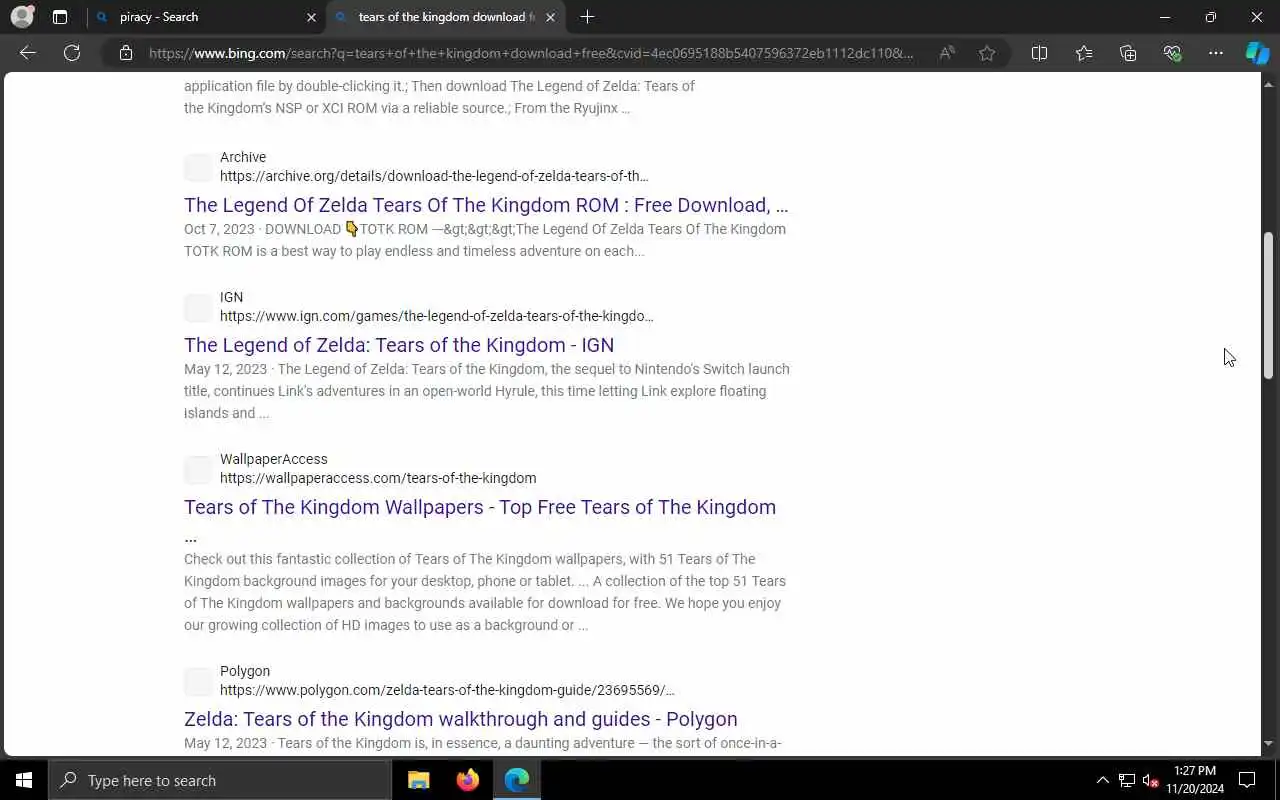
Task: Click the WallpaperAccess site favicon
Action: pyautogui.click(x=198, y=469)
